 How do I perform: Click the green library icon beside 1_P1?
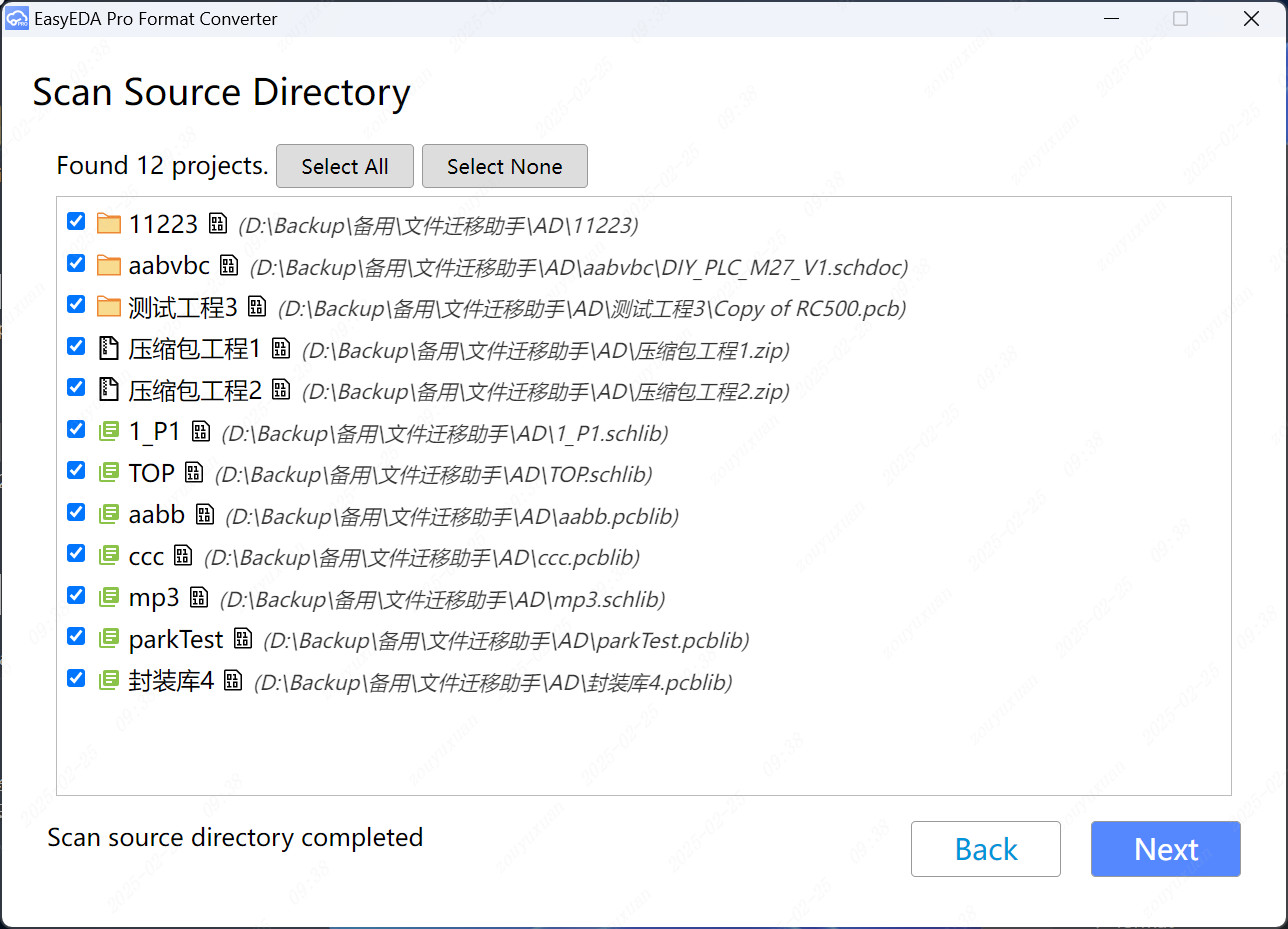[109, 432]
